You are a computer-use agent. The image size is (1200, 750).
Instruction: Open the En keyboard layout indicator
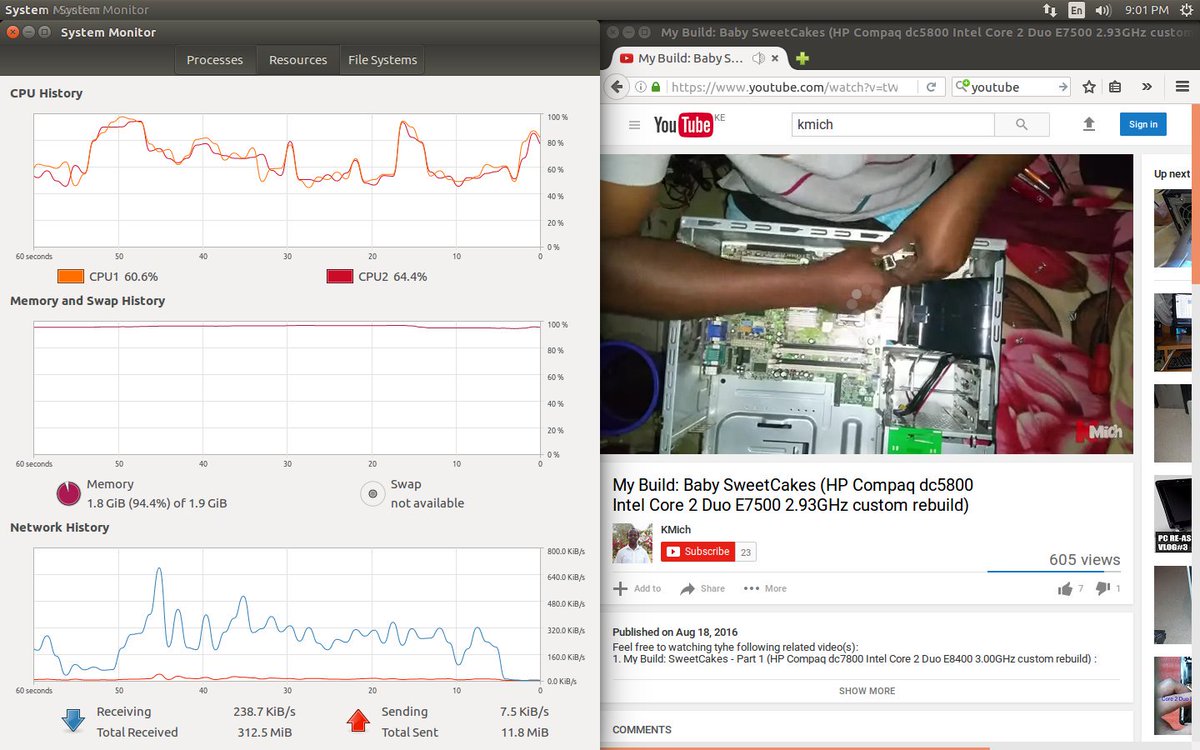click(1077, 10)
